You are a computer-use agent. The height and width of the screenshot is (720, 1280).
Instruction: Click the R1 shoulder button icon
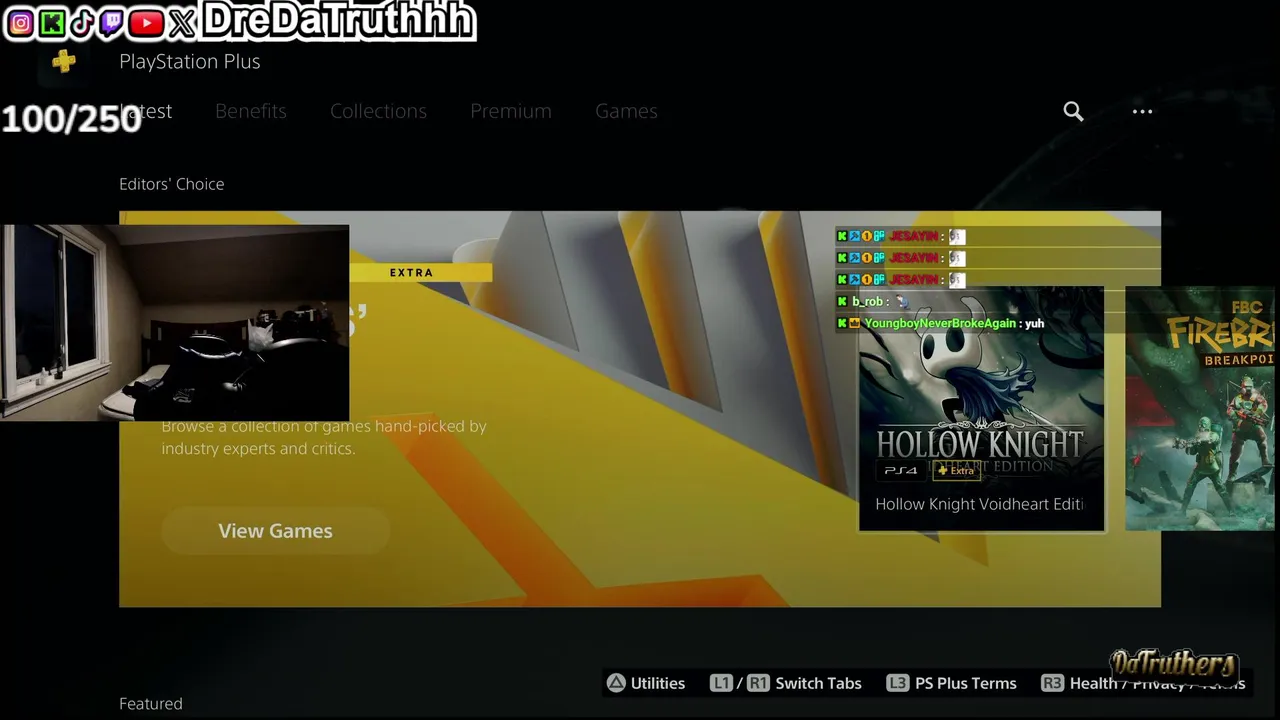tap(758, 683)
